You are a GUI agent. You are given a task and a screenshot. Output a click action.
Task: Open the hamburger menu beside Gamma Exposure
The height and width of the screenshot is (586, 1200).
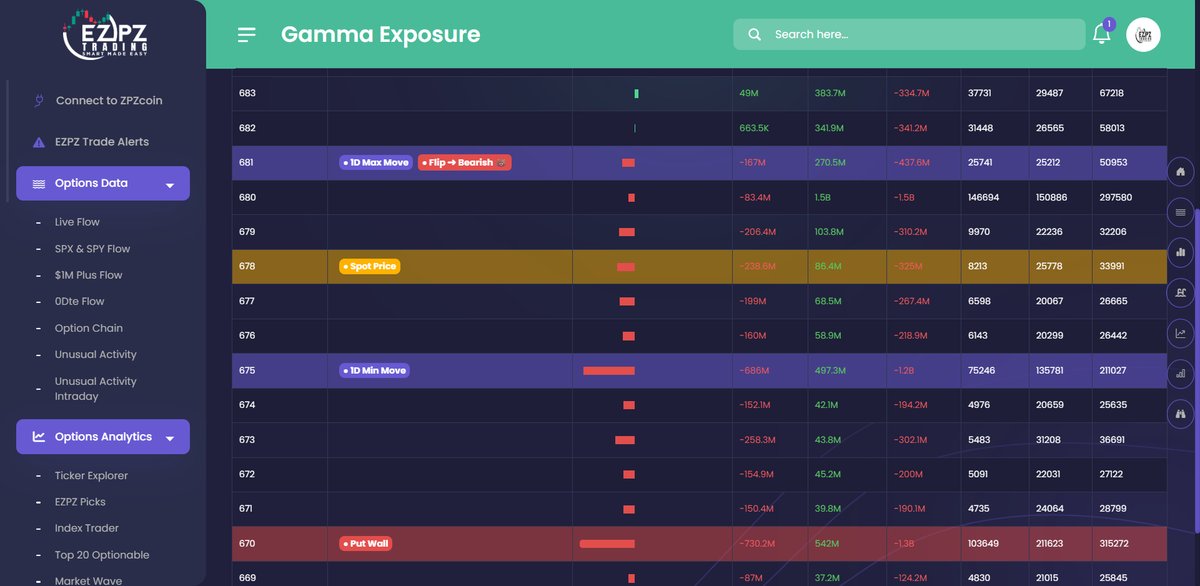click(247, 35)
